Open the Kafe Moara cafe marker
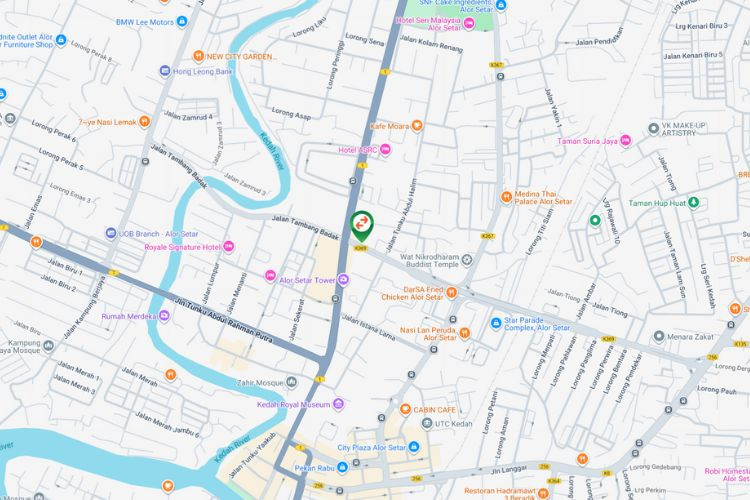Screen dimensions: 750x500 pyautogui.click(x=417, y=126)
